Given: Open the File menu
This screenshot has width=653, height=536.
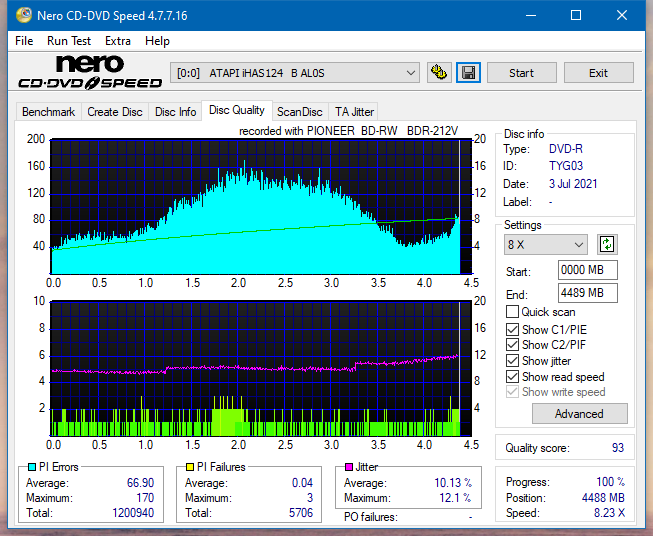Looking at the screenshot, I should coord(24,41).
